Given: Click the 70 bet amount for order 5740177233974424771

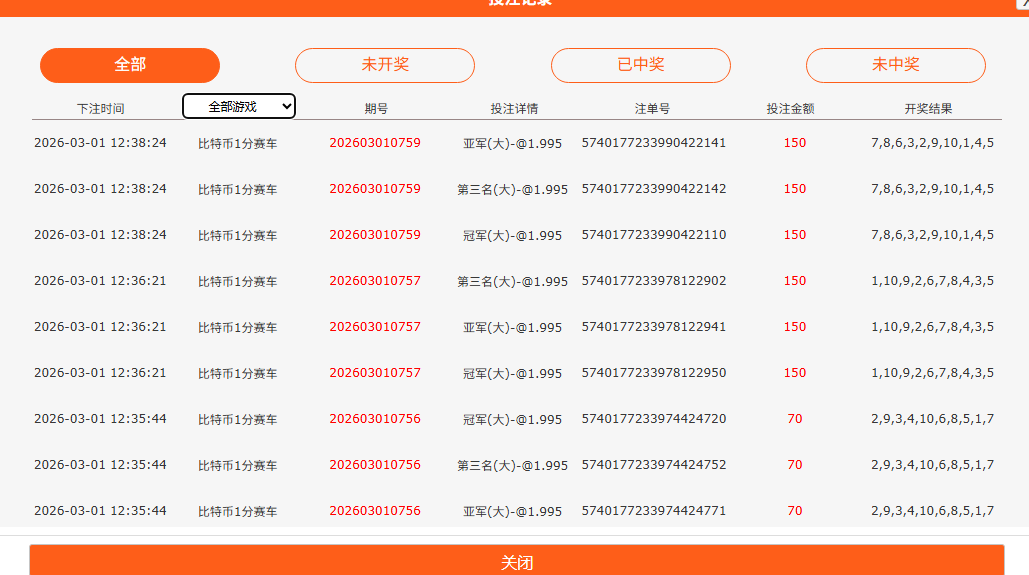Looking at the screenshot, I should tap(794, 511).
